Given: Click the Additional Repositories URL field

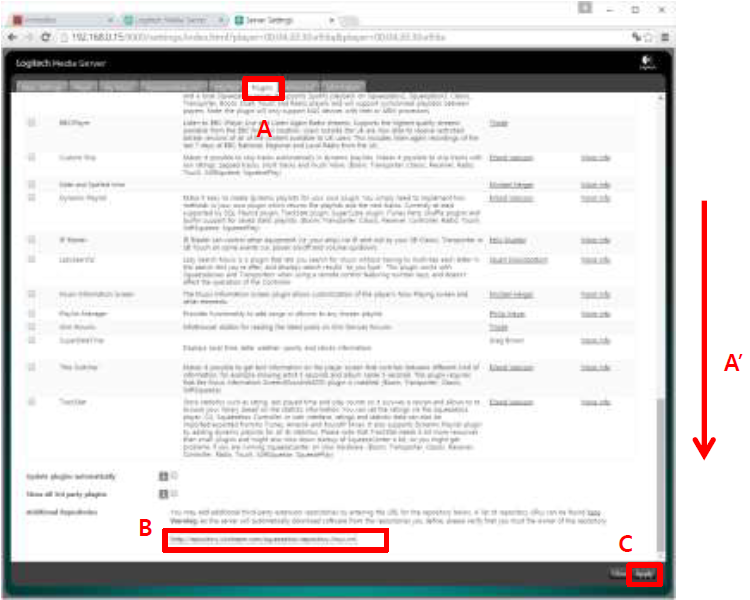Looking at the screenshot, I should pyautogui.click(x=275, y=541).
